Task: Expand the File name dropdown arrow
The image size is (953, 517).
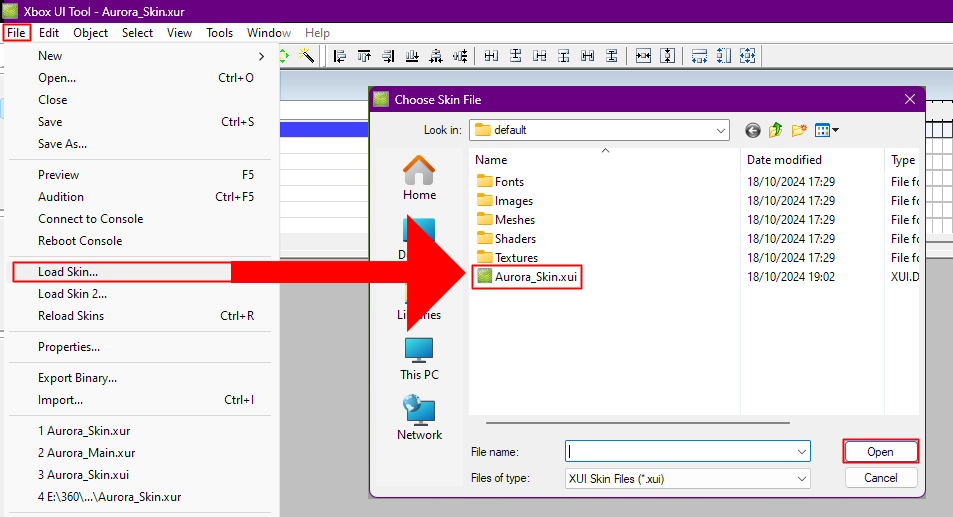Action: (x=802, y=451)
